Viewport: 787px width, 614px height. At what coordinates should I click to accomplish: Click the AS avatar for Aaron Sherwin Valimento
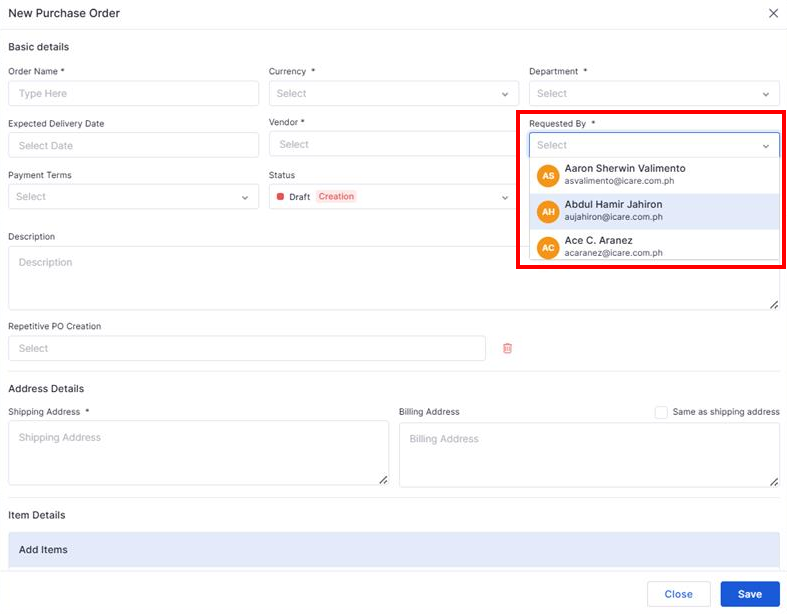pyautogui.click(x=547, y=175)
